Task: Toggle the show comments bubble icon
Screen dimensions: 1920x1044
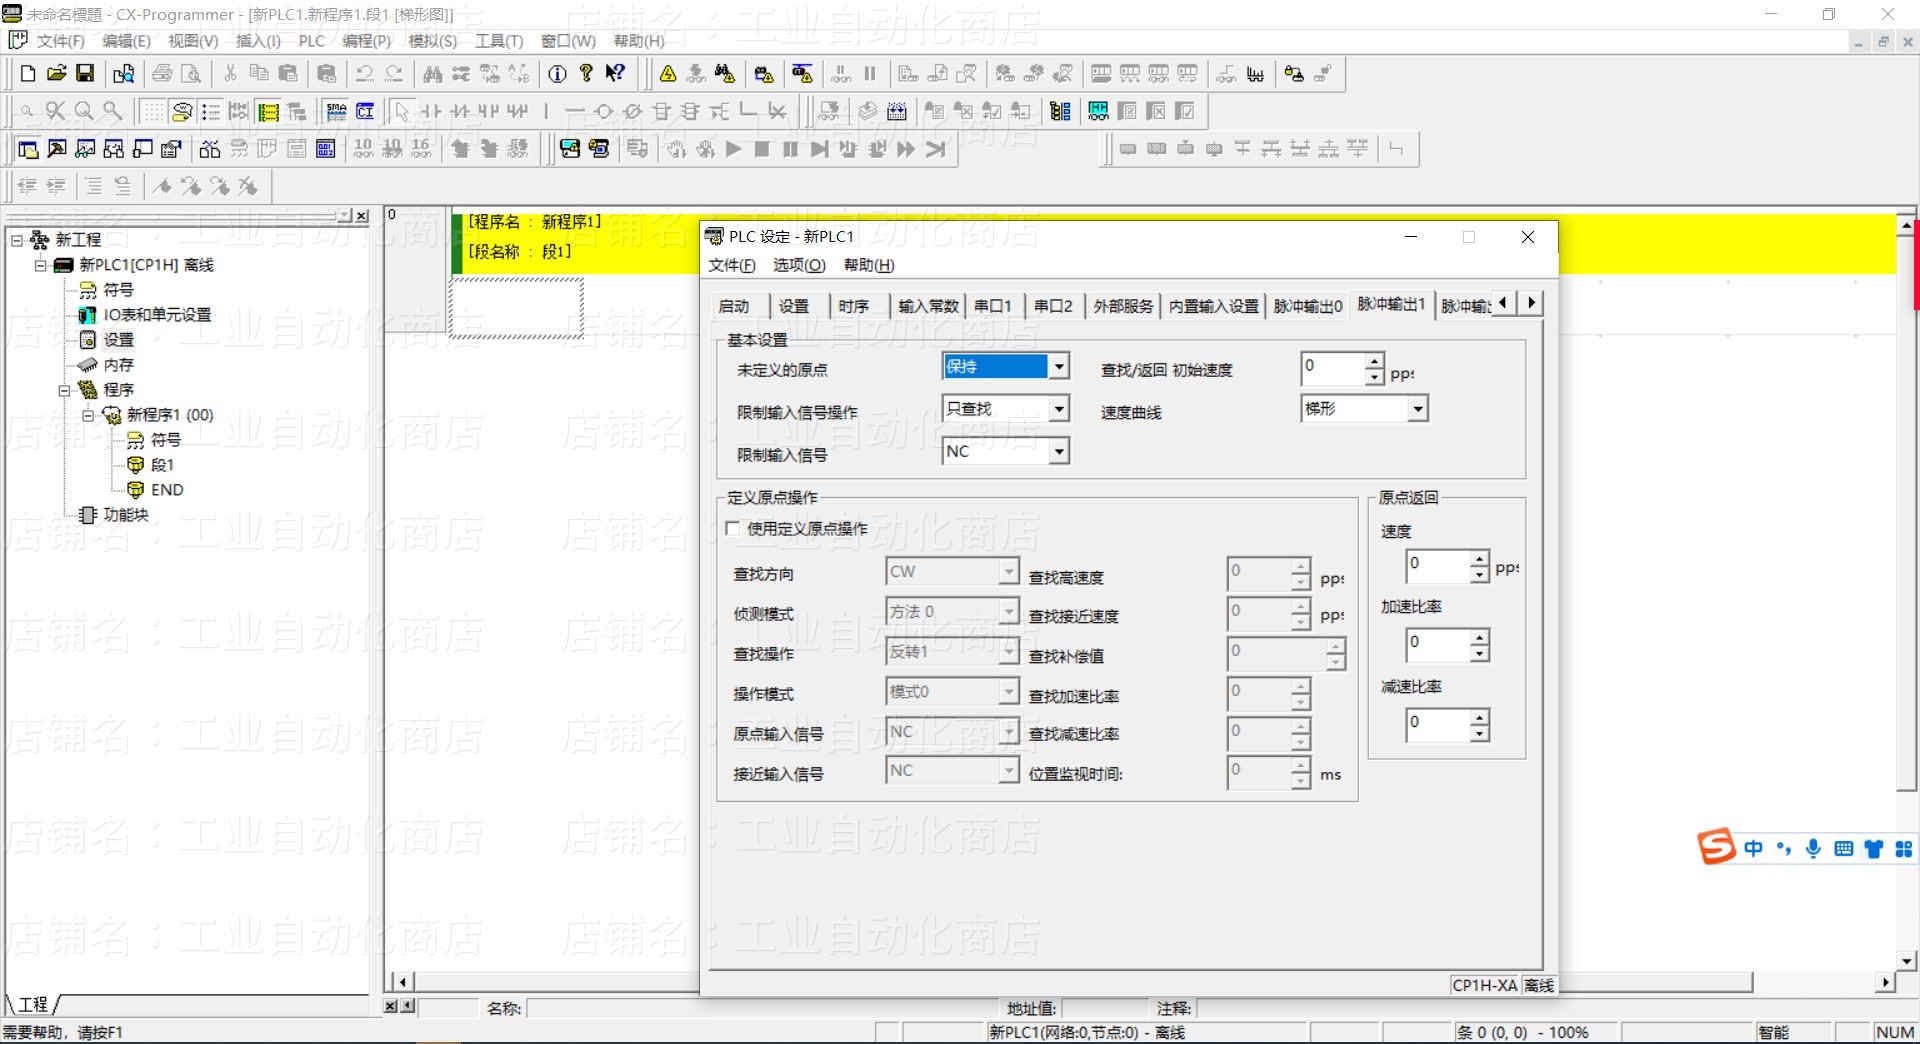Action: point(181,111)
